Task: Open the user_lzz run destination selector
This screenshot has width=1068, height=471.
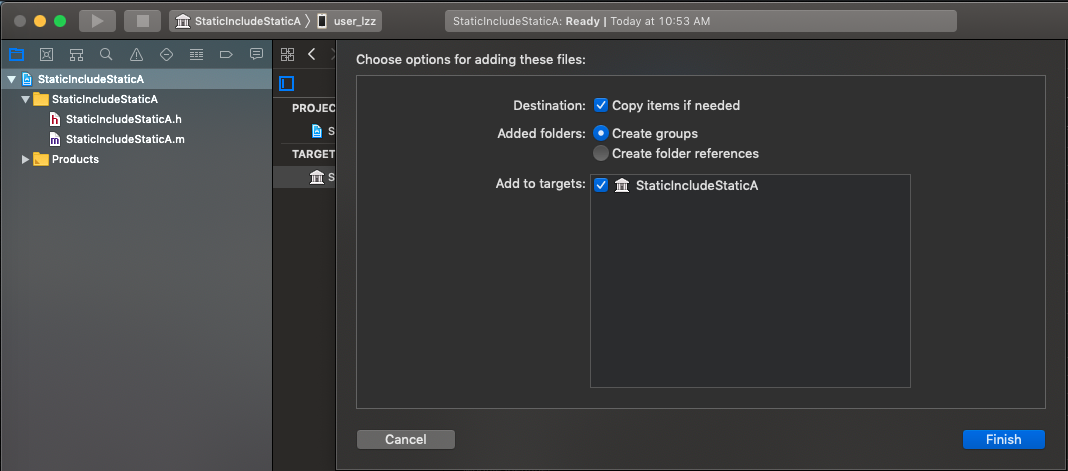Action: [x=347, y=21]
